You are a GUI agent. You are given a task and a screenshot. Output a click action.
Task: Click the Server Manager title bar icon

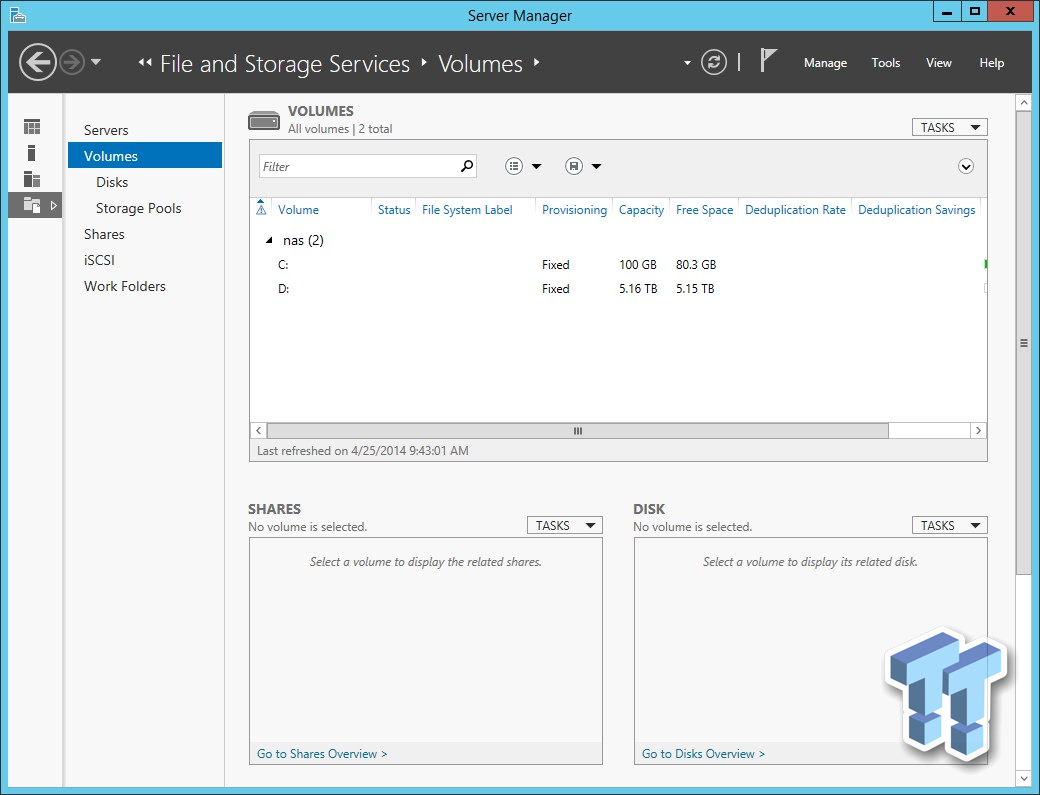point(18,15)
